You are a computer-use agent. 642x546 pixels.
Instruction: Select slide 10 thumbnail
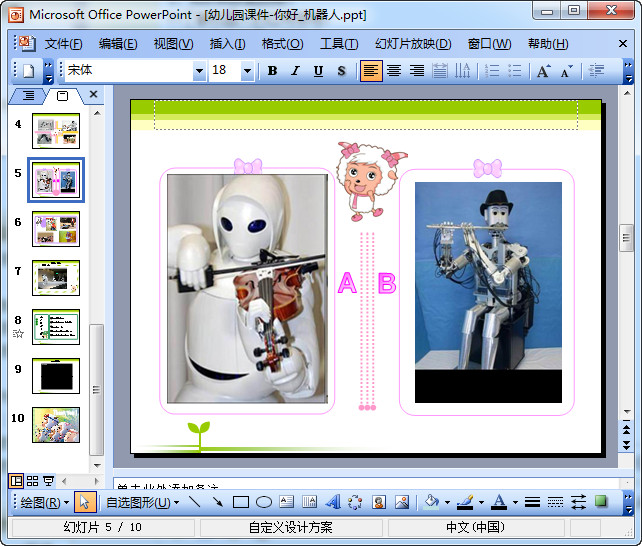(x=56, y=425)
